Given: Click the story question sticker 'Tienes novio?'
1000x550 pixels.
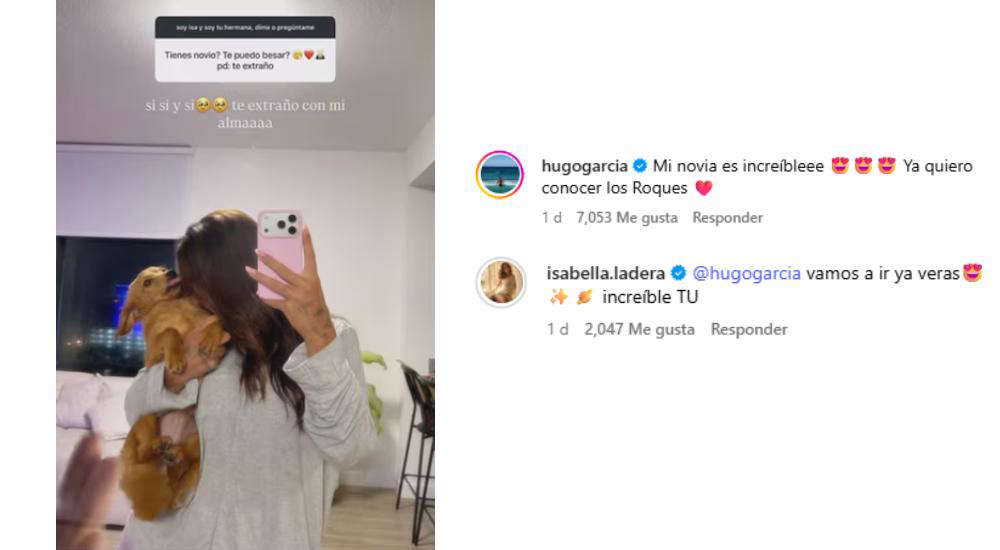Looking at the screenshot, I should point(245,49).
